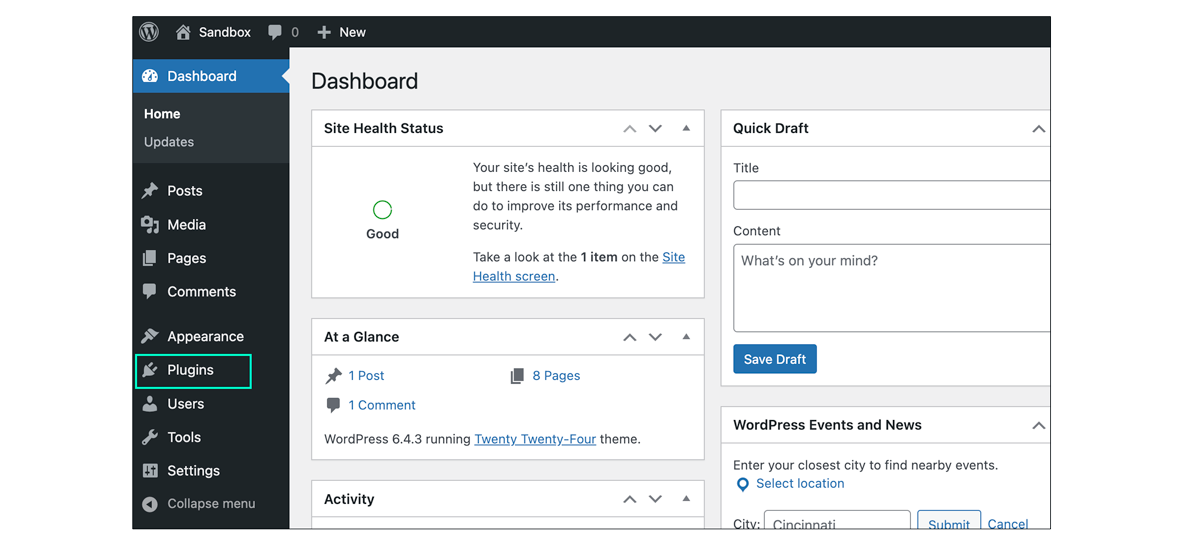Click the WordPress logo icon
Screen dimensions: 1200x550
(x=149, y=32)
